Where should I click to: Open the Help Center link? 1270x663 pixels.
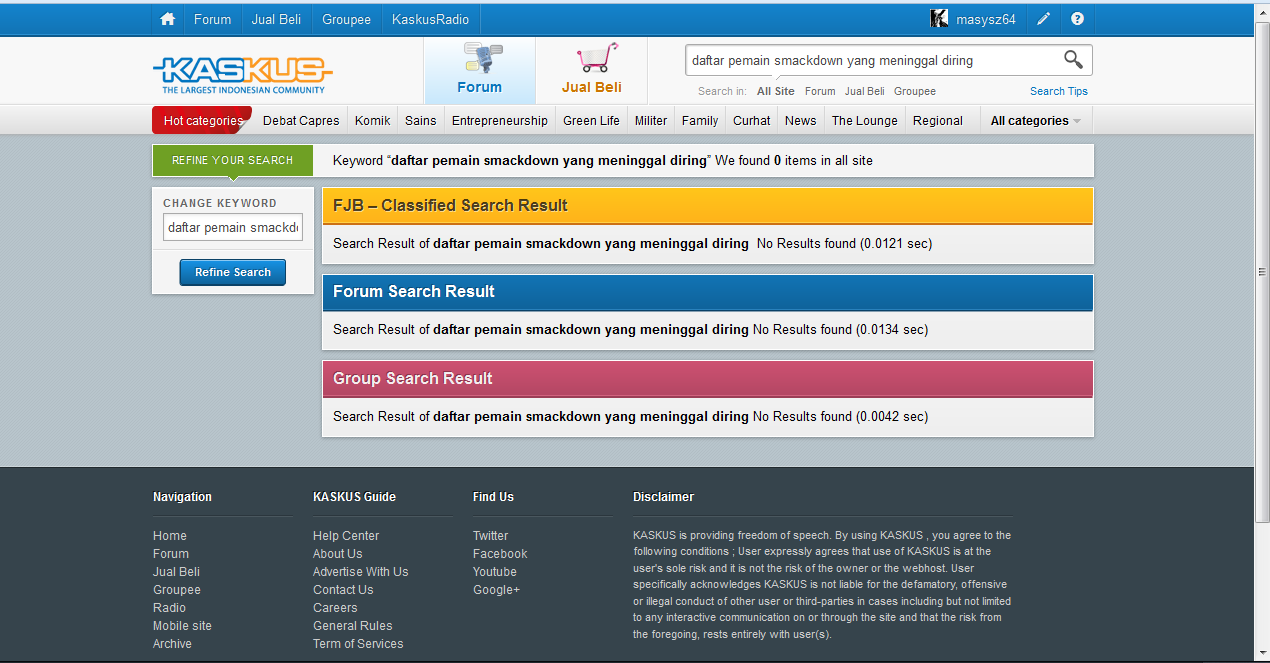click(x=346, y=536)
